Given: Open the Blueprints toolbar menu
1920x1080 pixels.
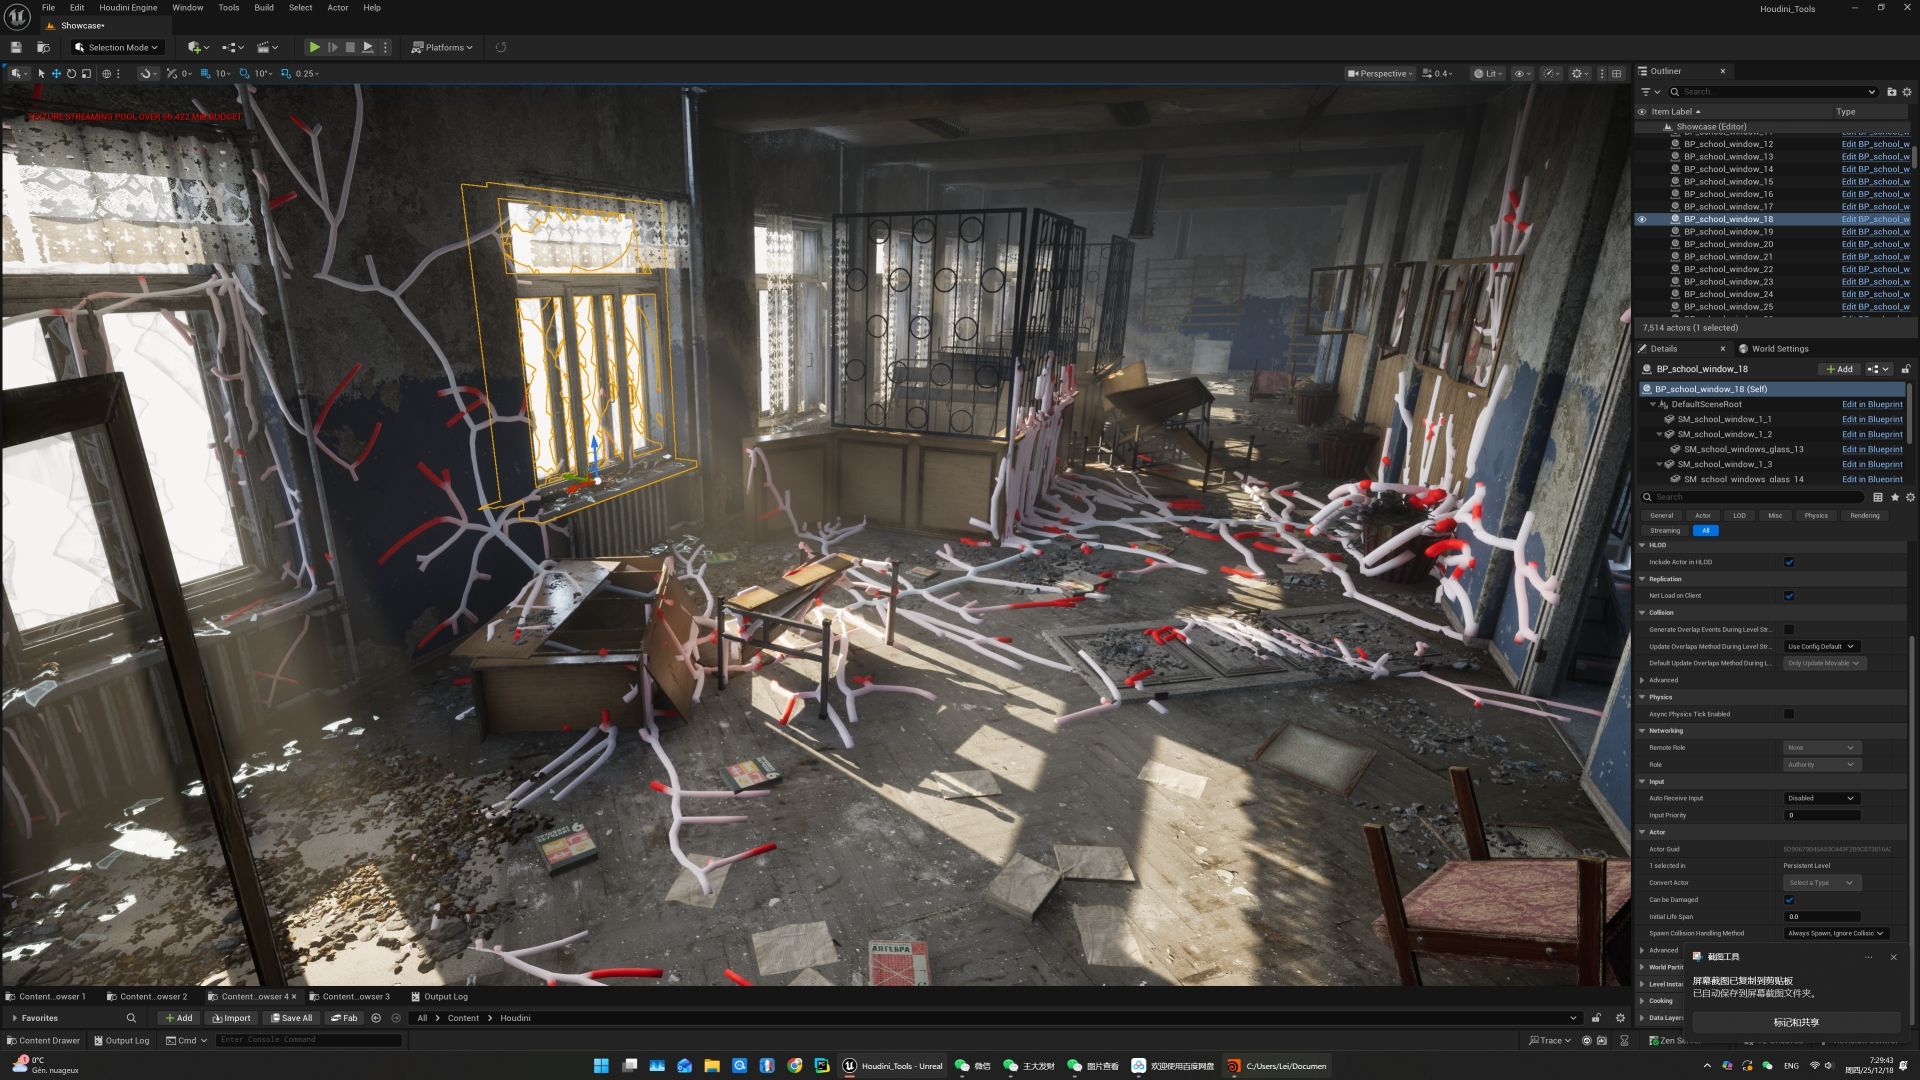Looking at the screenshot, I should 232,47.
